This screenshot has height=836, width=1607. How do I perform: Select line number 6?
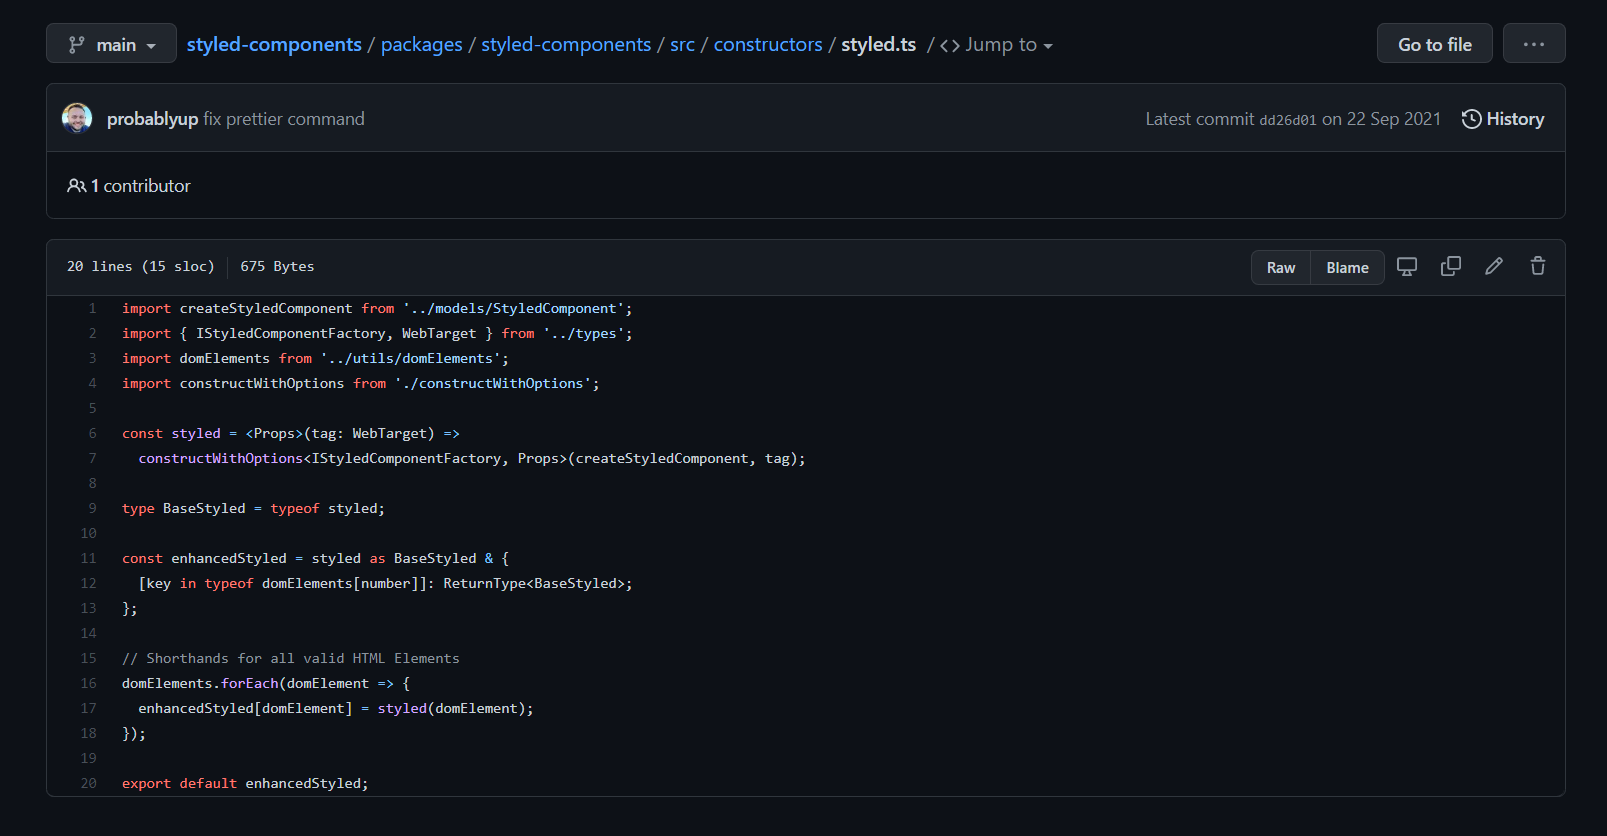[92, 433]
